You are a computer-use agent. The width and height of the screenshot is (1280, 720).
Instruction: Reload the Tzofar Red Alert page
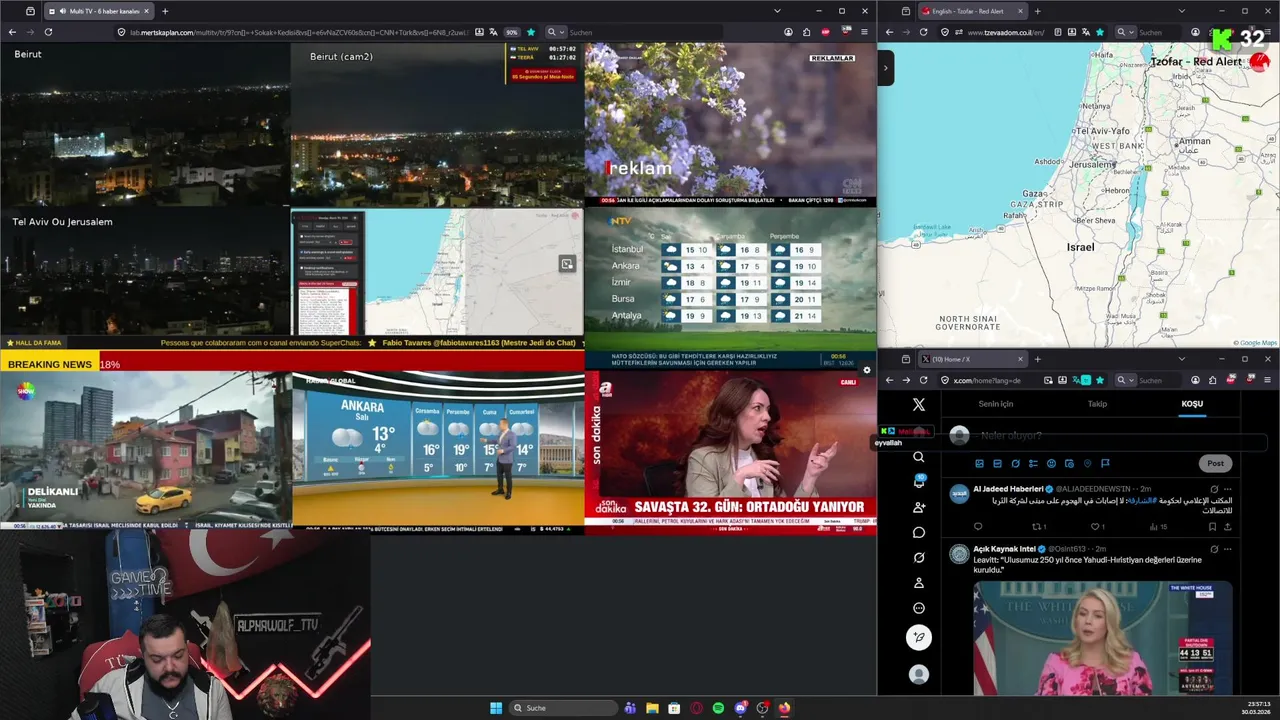point(923,32)
